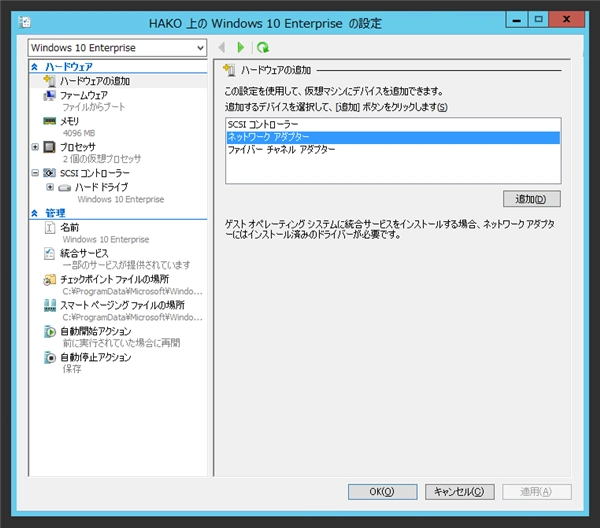Minimize the settings window
600x528 pixels.
click(x=517, y=19)
